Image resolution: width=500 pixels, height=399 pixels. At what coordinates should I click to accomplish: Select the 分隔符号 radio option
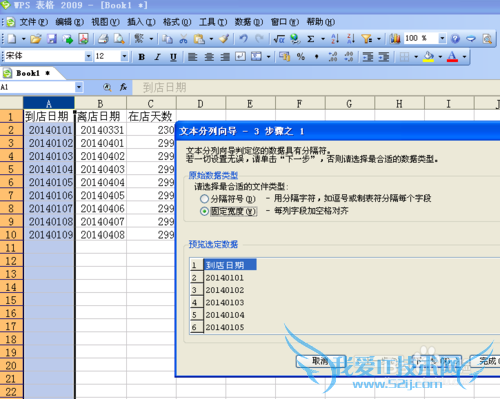[204, 199]
